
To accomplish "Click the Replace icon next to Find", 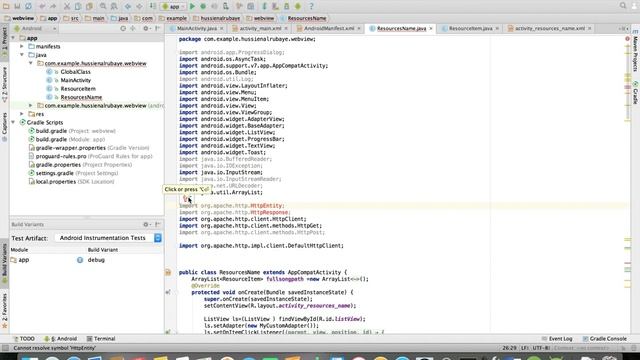I will 114,6.
